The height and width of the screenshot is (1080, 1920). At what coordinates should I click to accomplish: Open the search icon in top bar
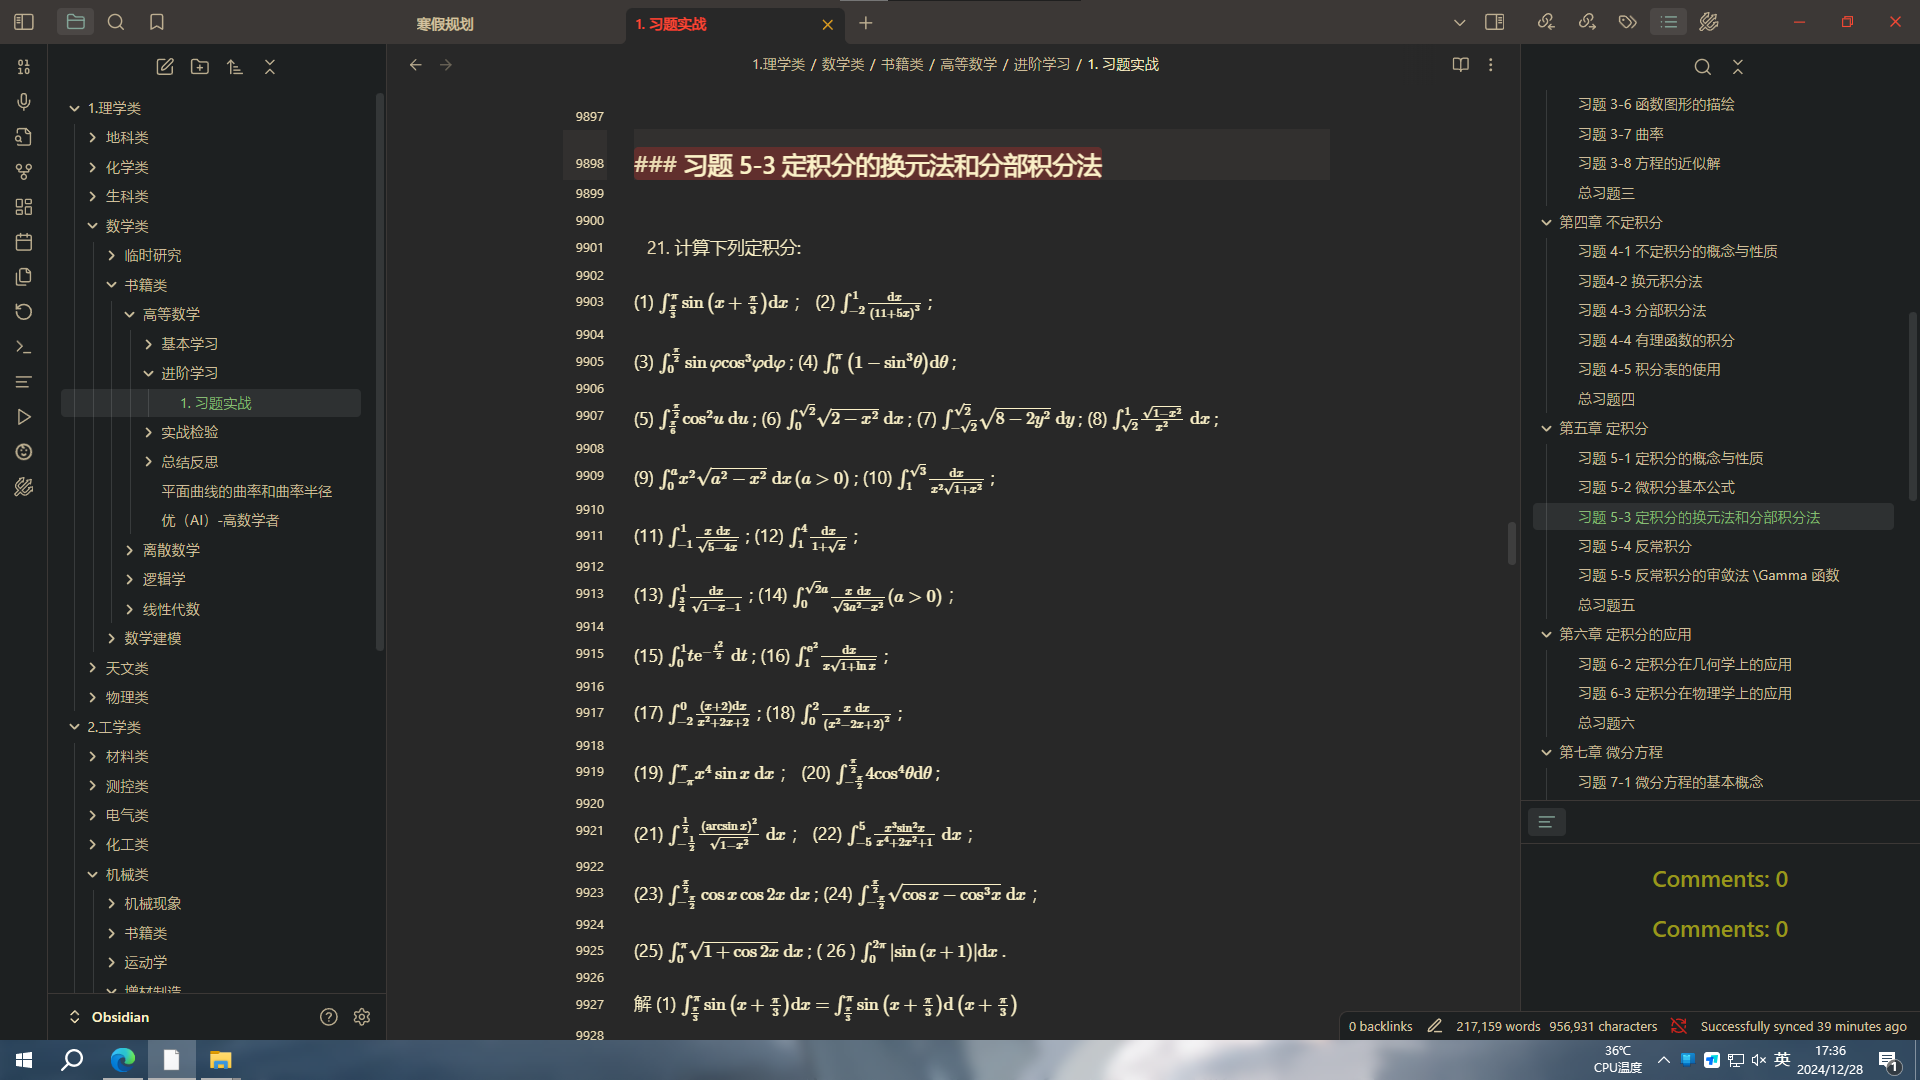coord(116,22)
